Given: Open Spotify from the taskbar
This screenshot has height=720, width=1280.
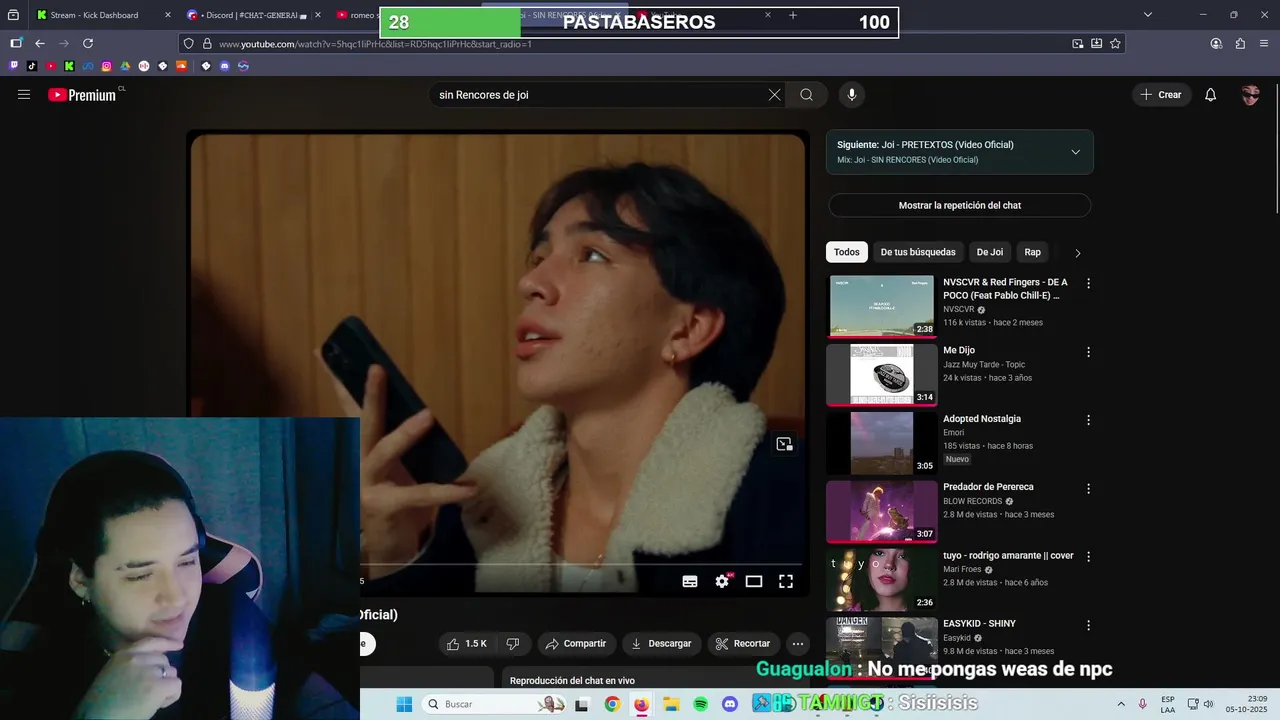Looking at the screenshot, I should 701,704.
